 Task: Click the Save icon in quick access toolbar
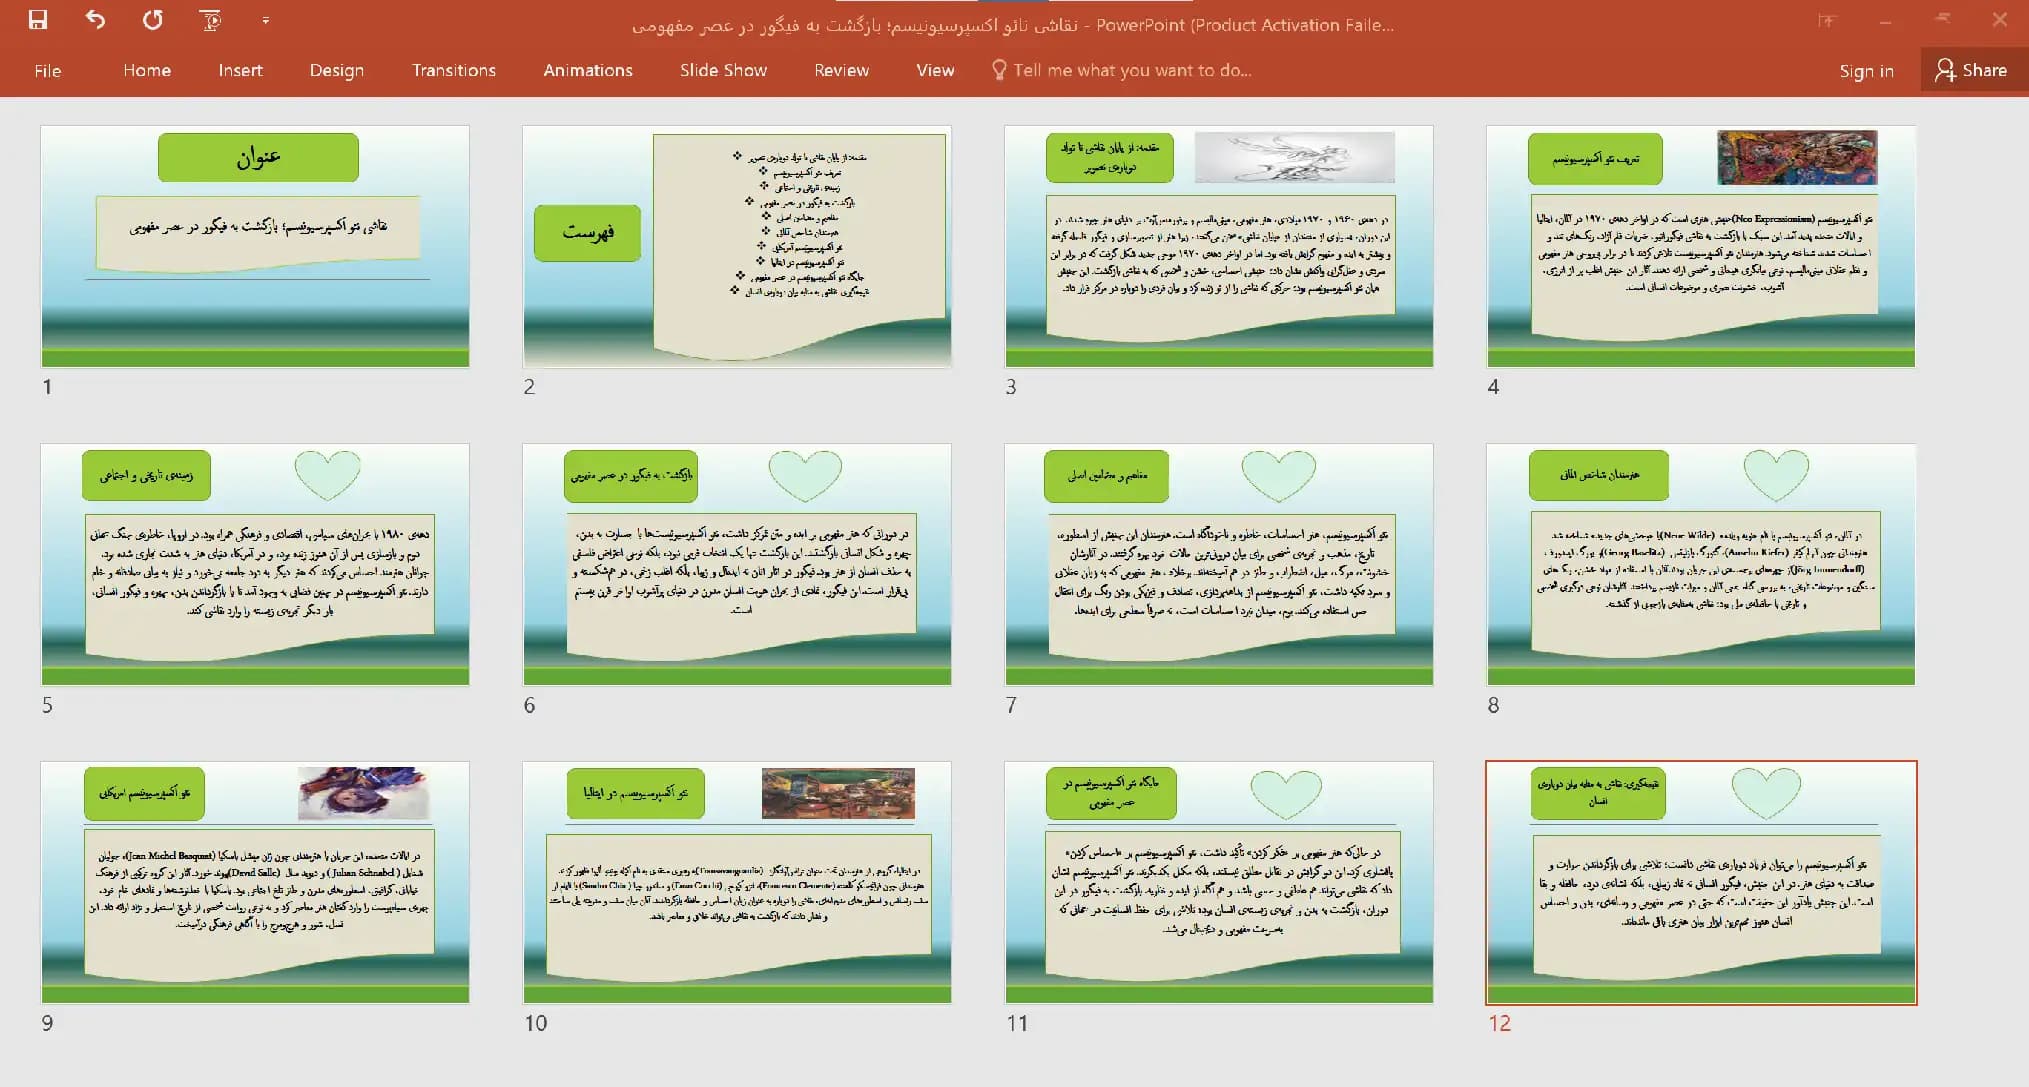pos(38,20)
